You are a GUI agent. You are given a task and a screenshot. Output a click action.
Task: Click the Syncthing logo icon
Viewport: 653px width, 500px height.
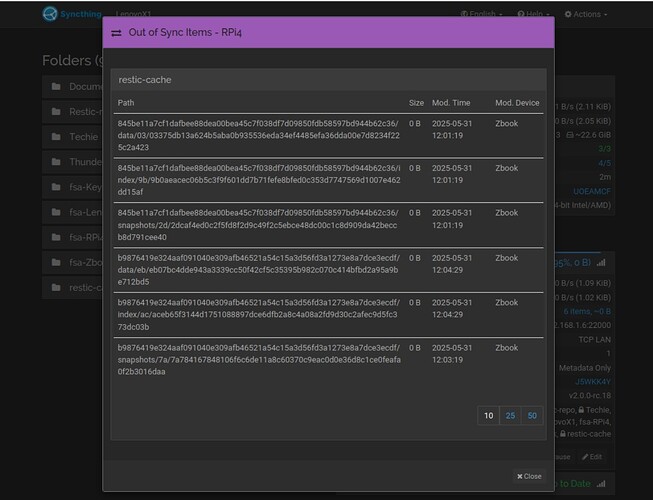coord(50,14)
